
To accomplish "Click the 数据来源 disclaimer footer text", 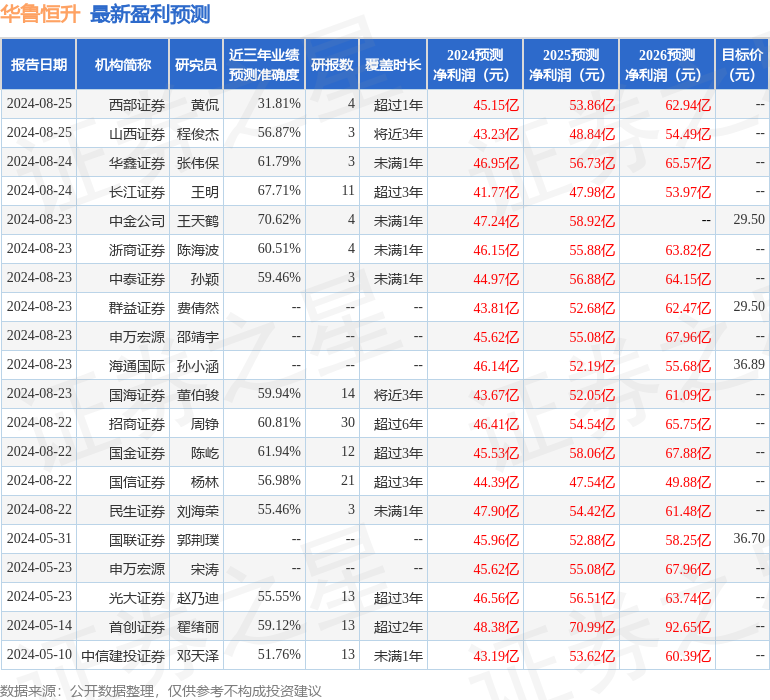I will coord(161,691).
